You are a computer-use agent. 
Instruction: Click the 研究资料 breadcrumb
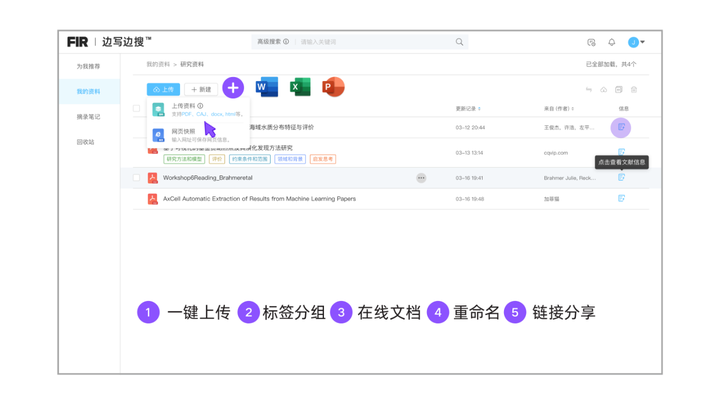tap(192, 64)
